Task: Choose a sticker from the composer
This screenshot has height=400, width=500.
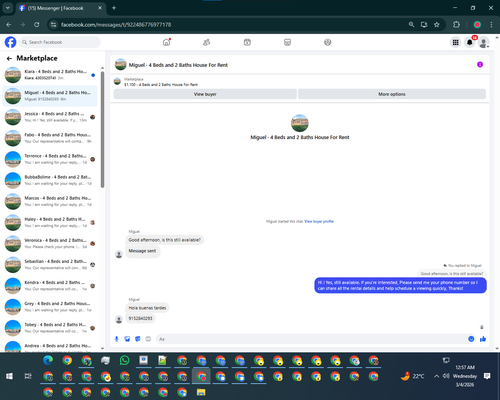Action: [x=138, y=339]
